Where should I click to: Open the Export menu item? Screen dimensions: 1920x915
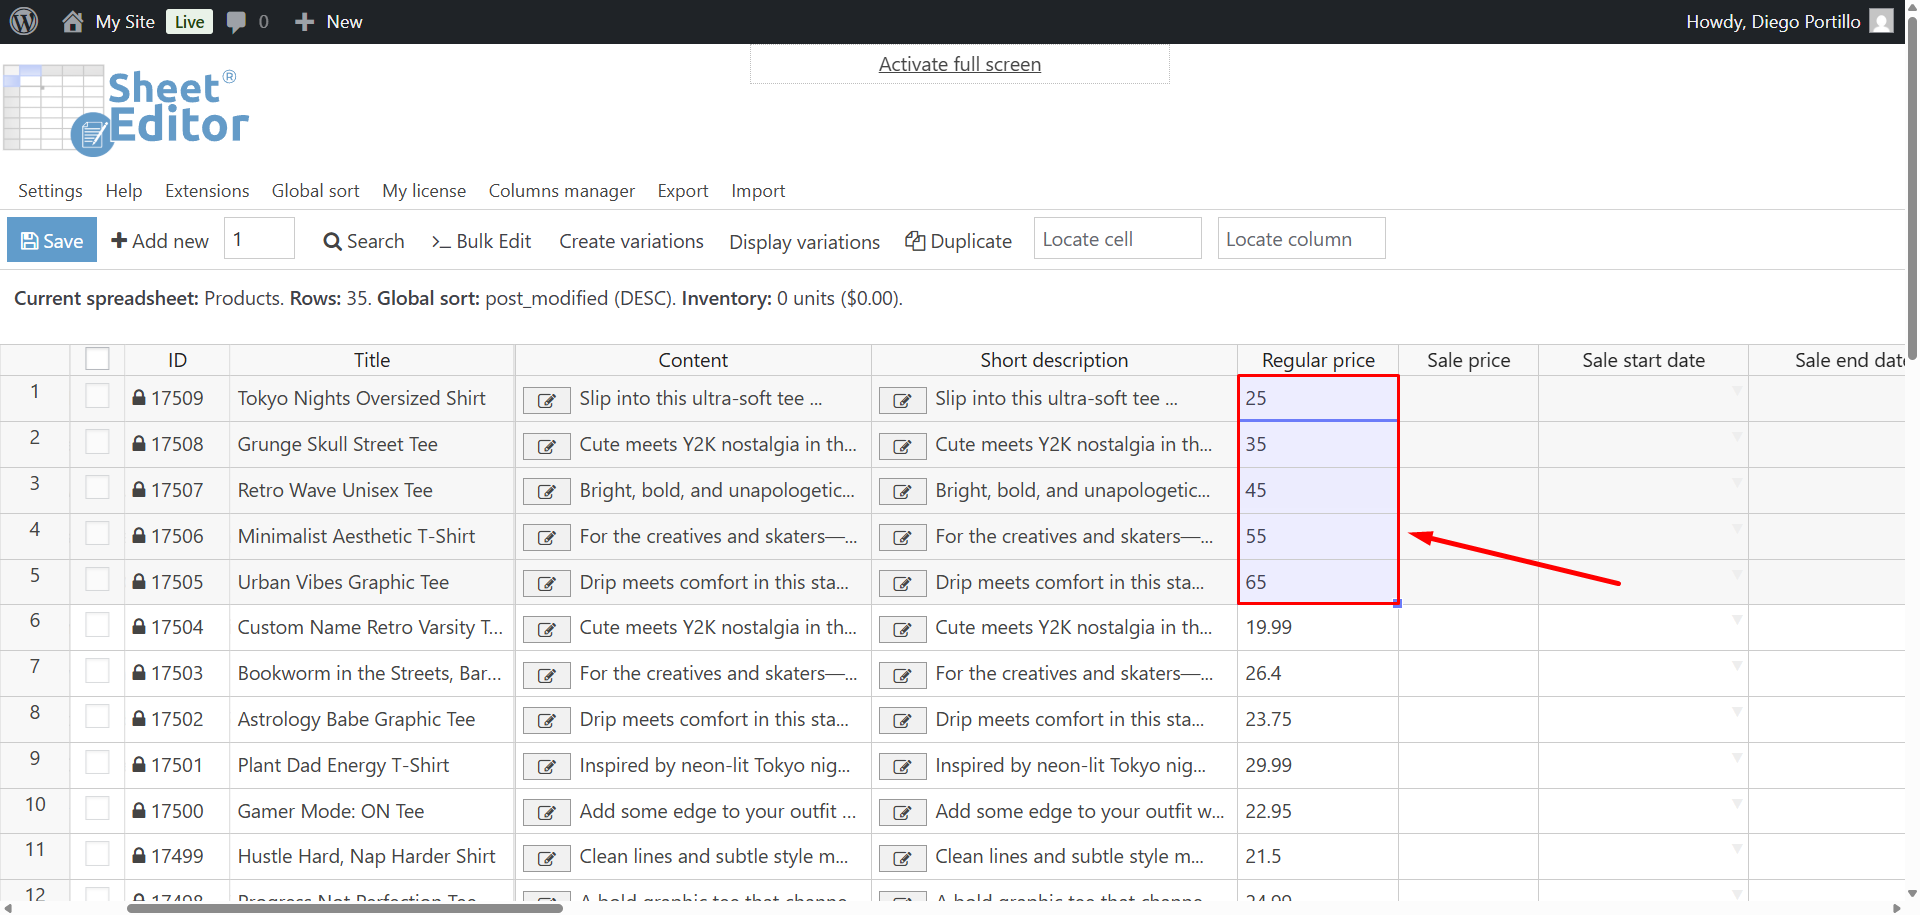(682, 191)
